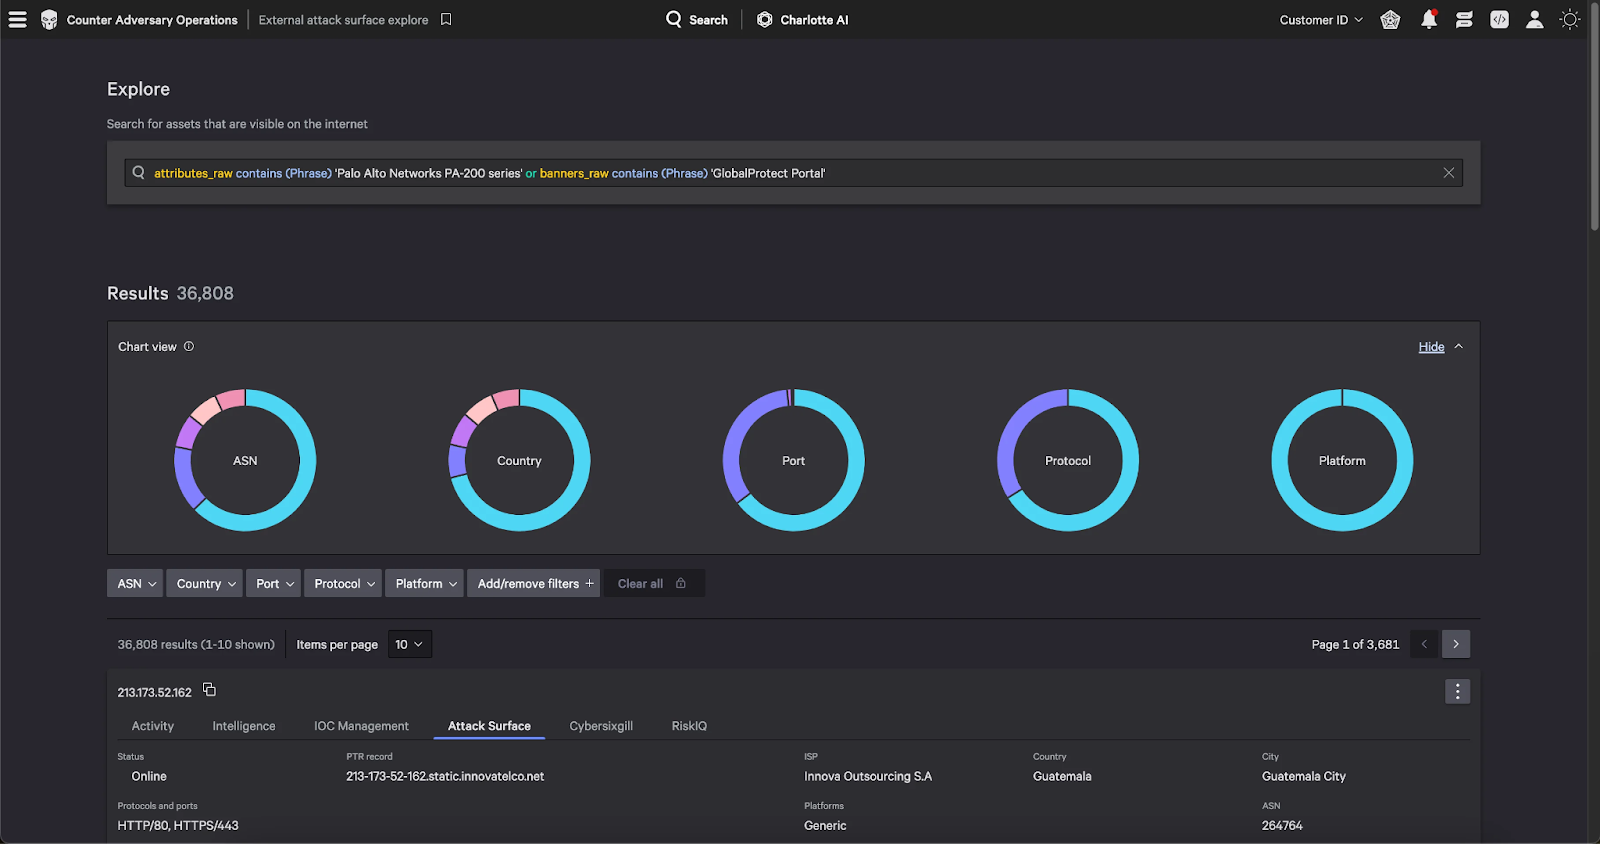Switch to the Cybersixgill tab
The height and width of the screenshot is (844, 1600).
point(601,726)
